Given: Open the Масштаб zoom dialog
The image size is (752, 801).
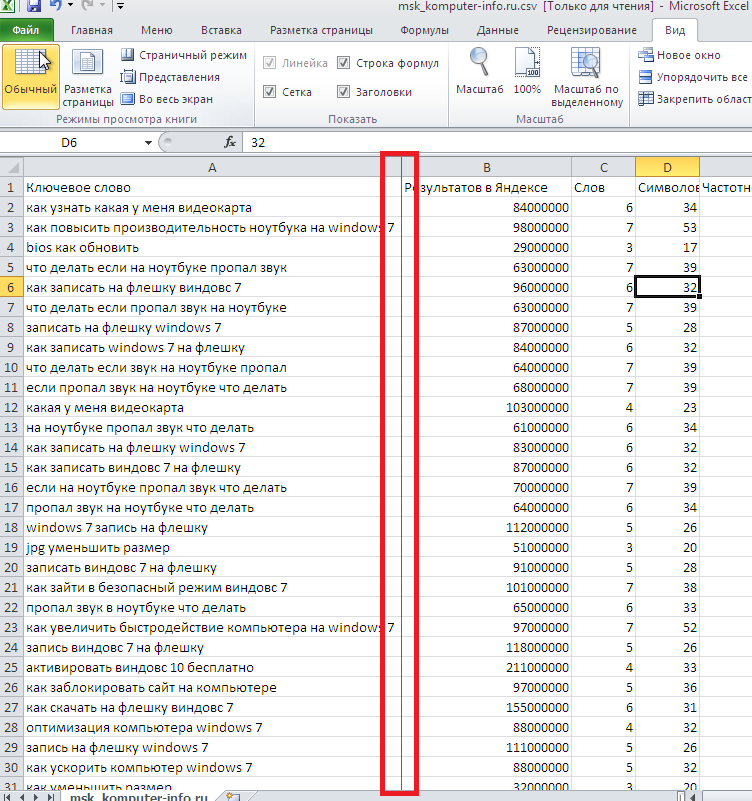Looking at the screenshot, I should tap(479, 72).
